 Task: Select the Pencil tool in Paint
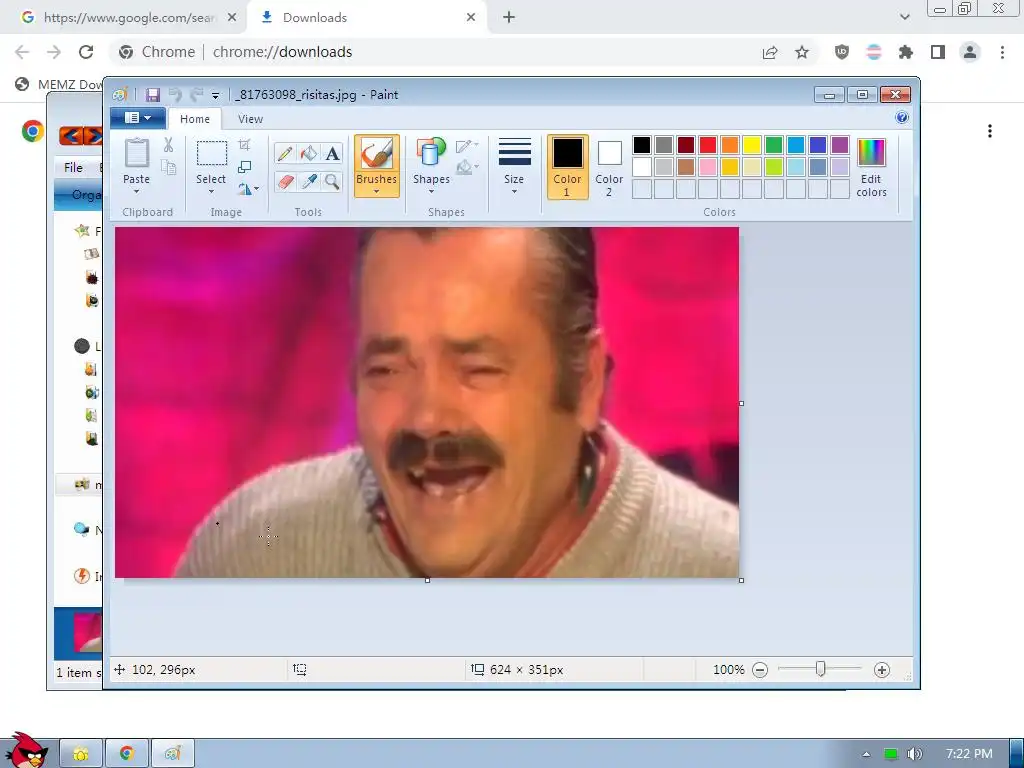[285, 153]
